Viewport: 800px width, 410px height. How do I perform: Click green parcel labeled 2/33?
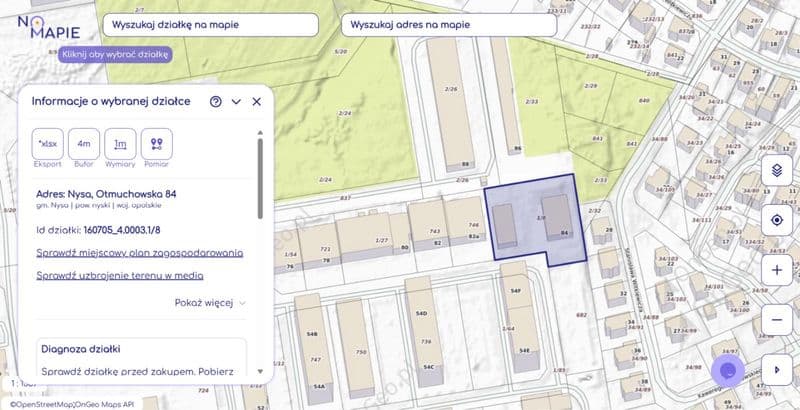click(532, 102)
